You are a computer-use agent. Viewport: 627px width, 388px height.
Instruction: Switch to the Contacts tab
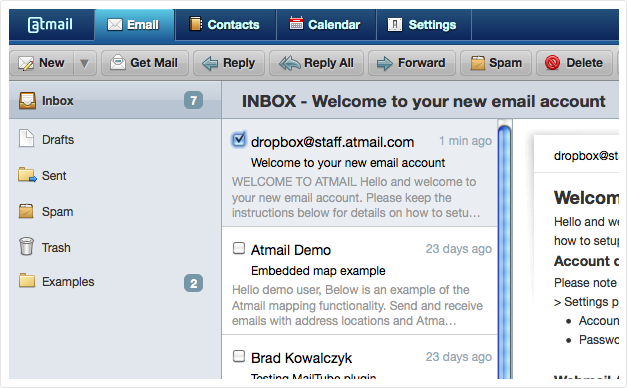point(225,25)
